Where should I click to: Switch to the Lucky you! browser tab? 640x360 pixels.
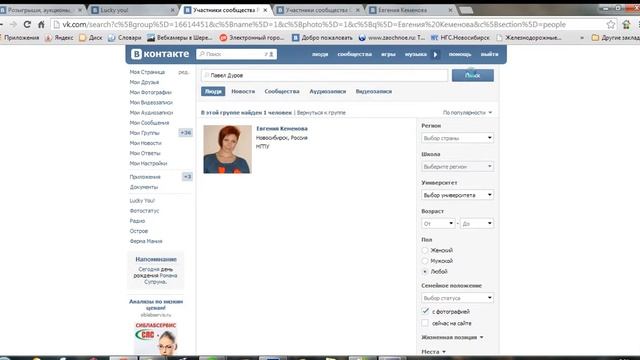(133, 10)
